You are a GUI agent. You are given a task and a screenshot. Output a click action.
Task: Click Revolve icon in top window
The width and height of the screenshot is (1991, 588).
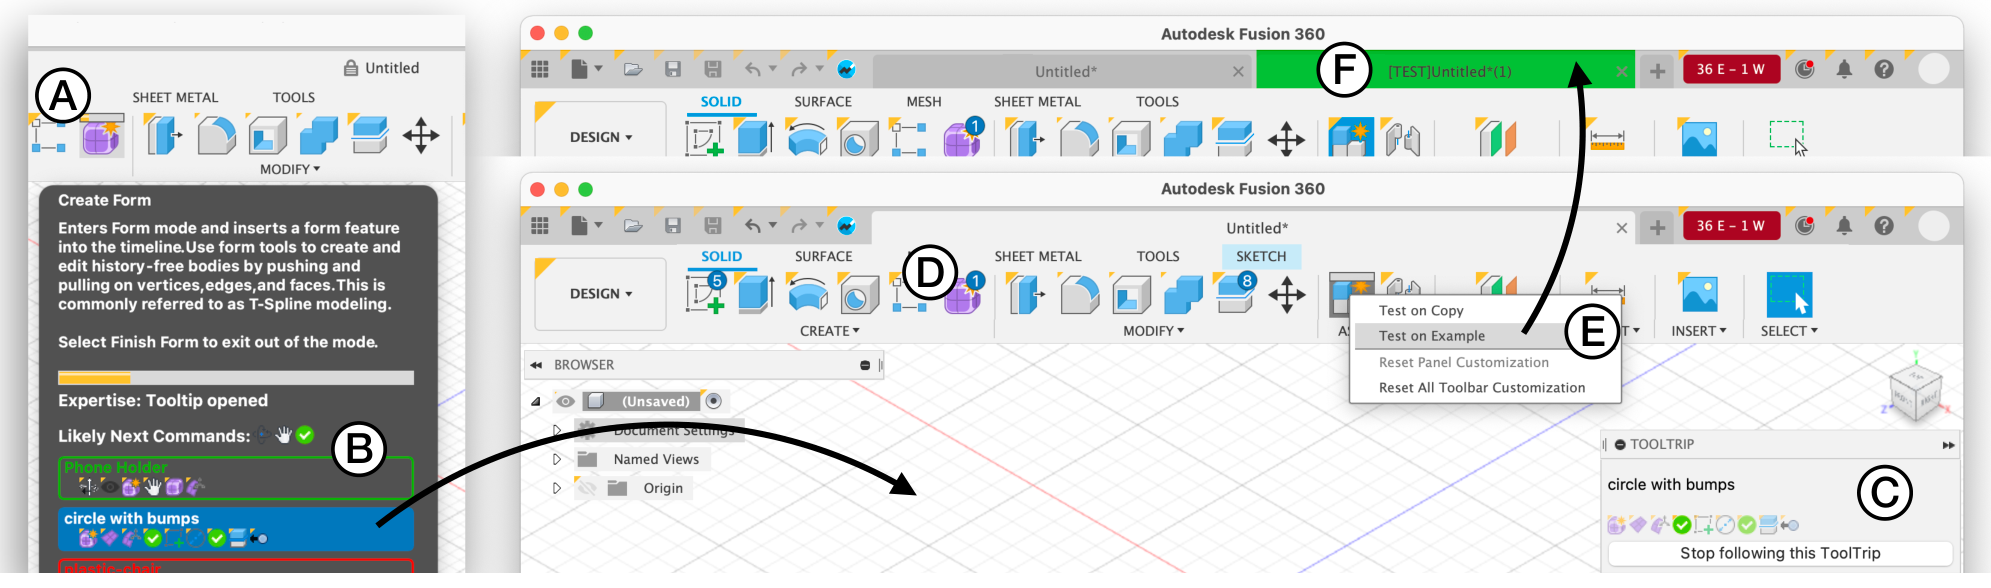[x=806, y=139]
